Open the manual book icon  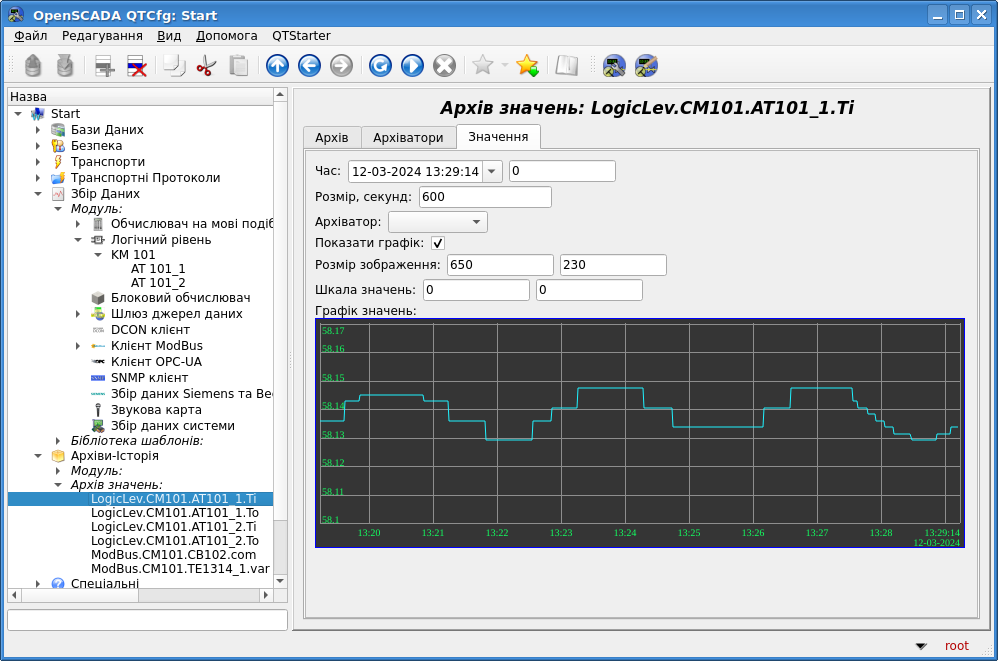click(x=567, y=66)
